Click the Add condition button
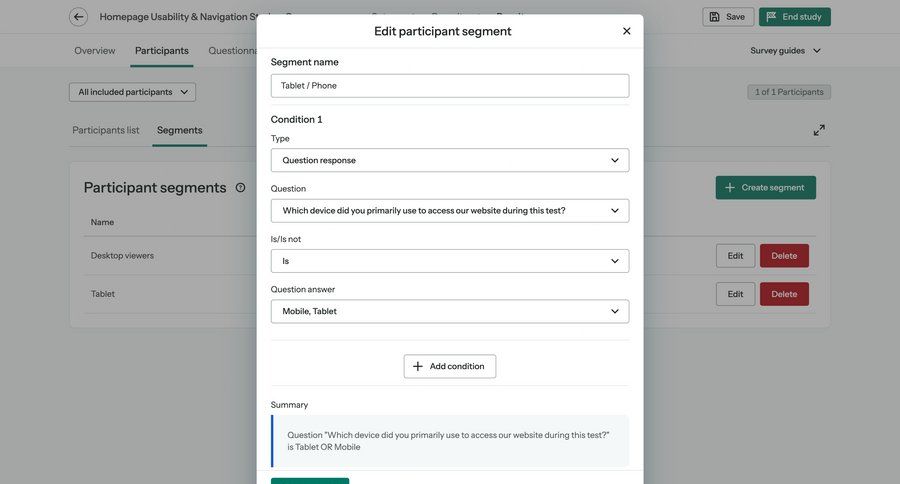 (x=449, y=367)
